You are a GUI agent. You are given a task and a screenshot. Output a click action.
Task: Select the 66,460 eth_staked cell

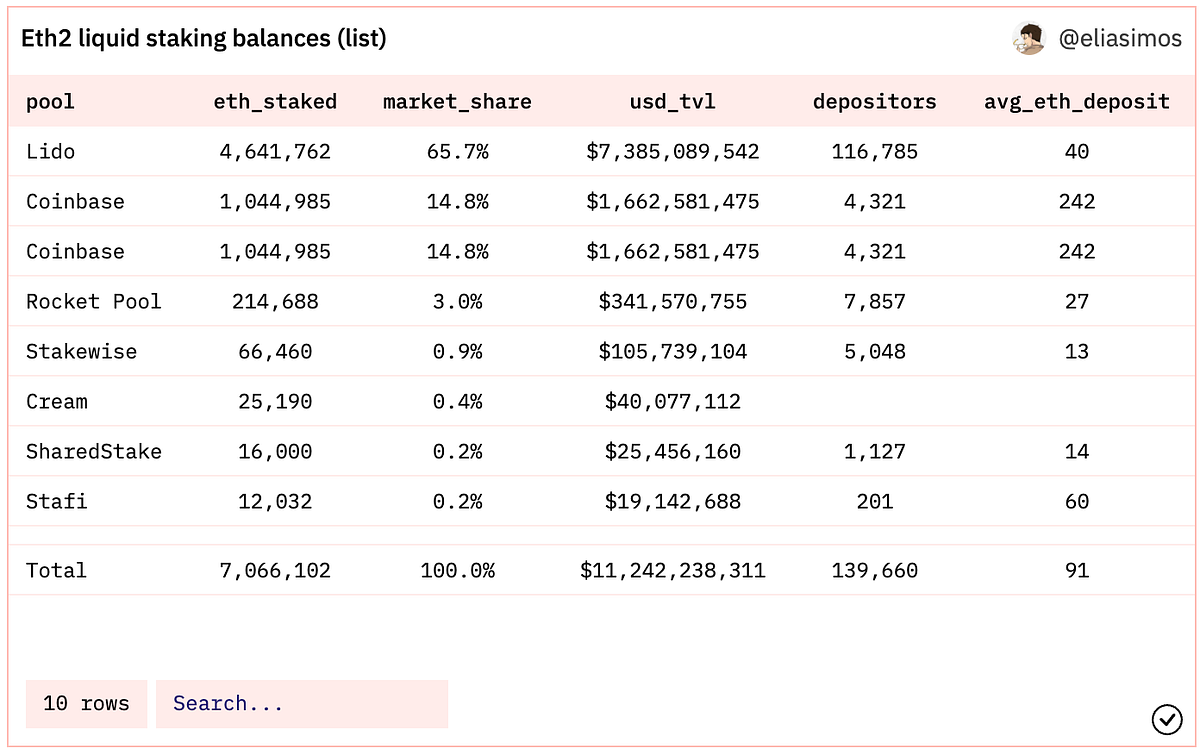pyautogui.click(x=275, y=352)
